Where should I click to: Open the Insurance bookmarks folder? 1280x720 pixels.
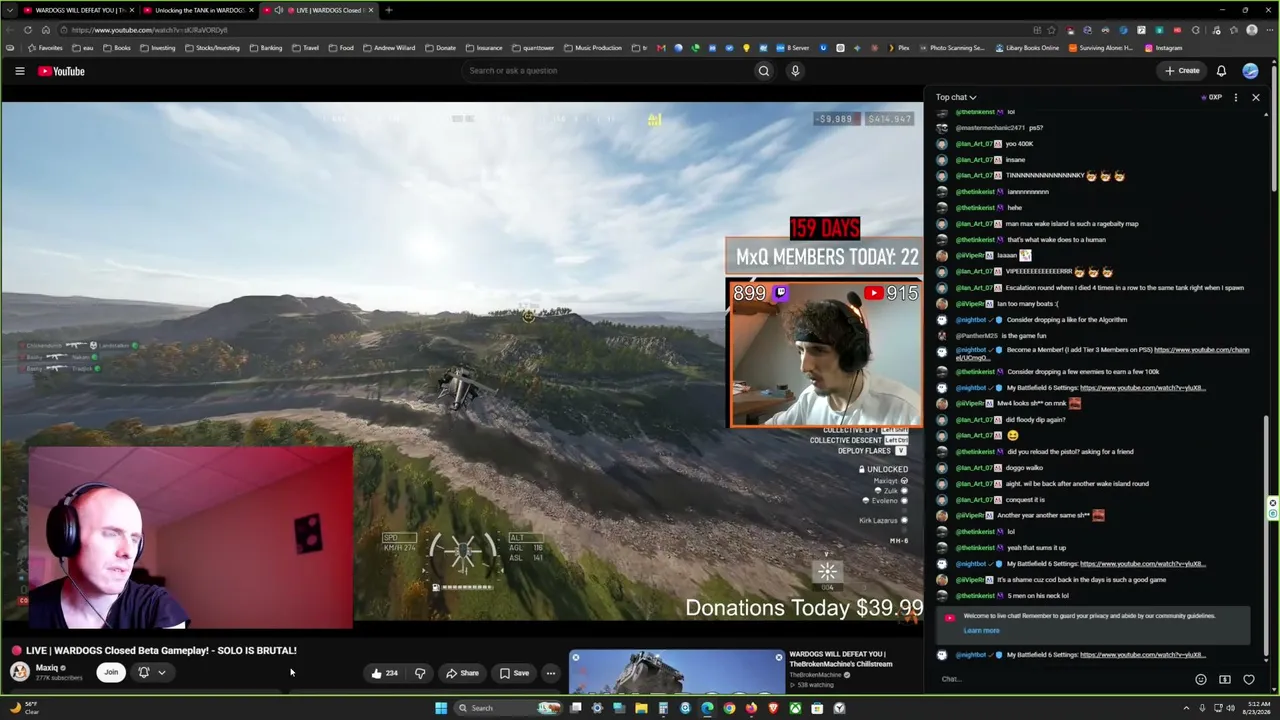(484, 48)
